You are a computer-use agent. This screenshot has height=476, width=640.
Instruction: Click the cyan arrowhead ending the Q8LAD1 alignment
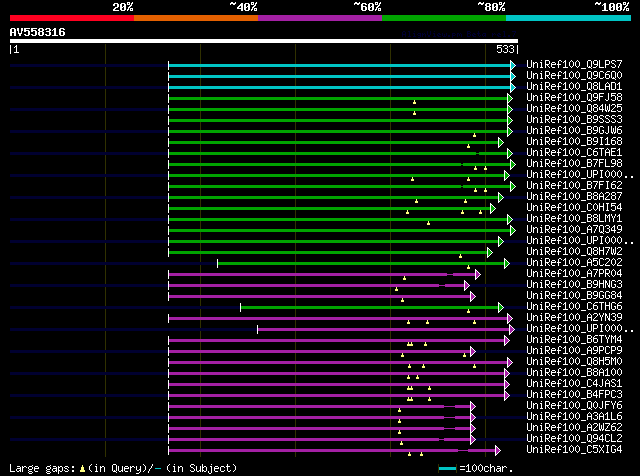click(x=513, y=87)
